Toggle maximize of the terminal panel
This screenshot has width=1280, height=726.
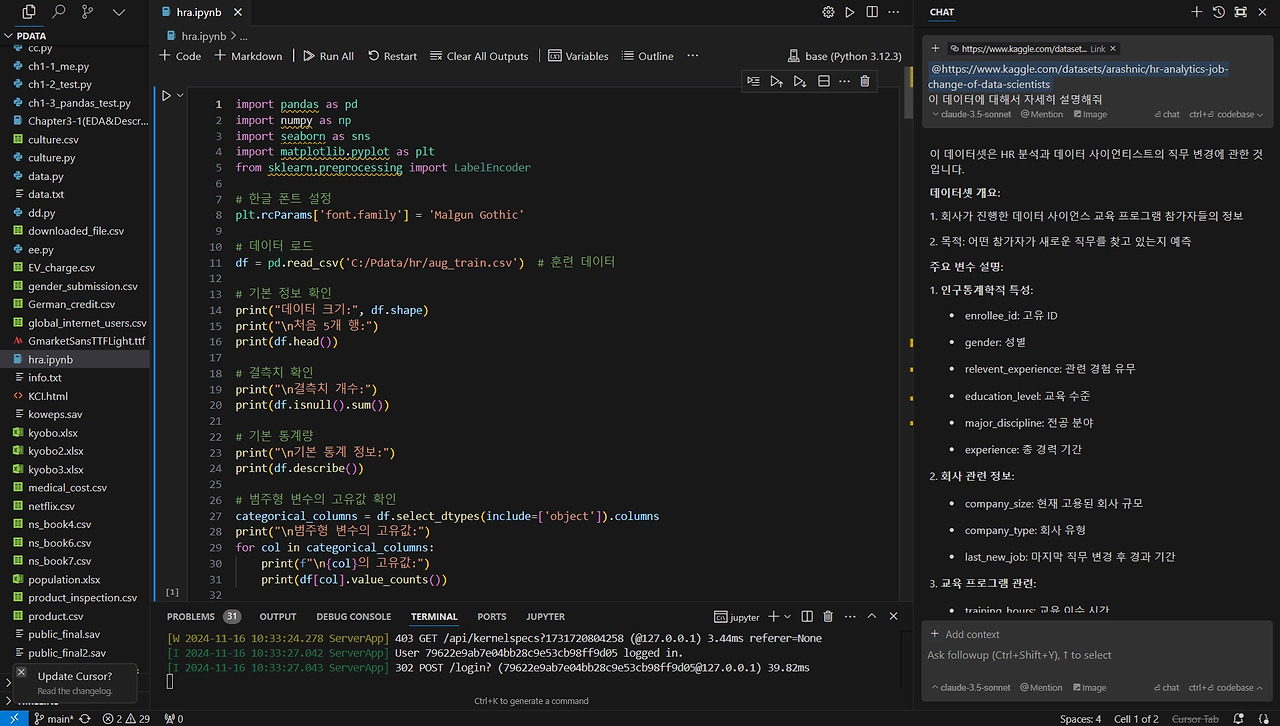coord(872,617)
